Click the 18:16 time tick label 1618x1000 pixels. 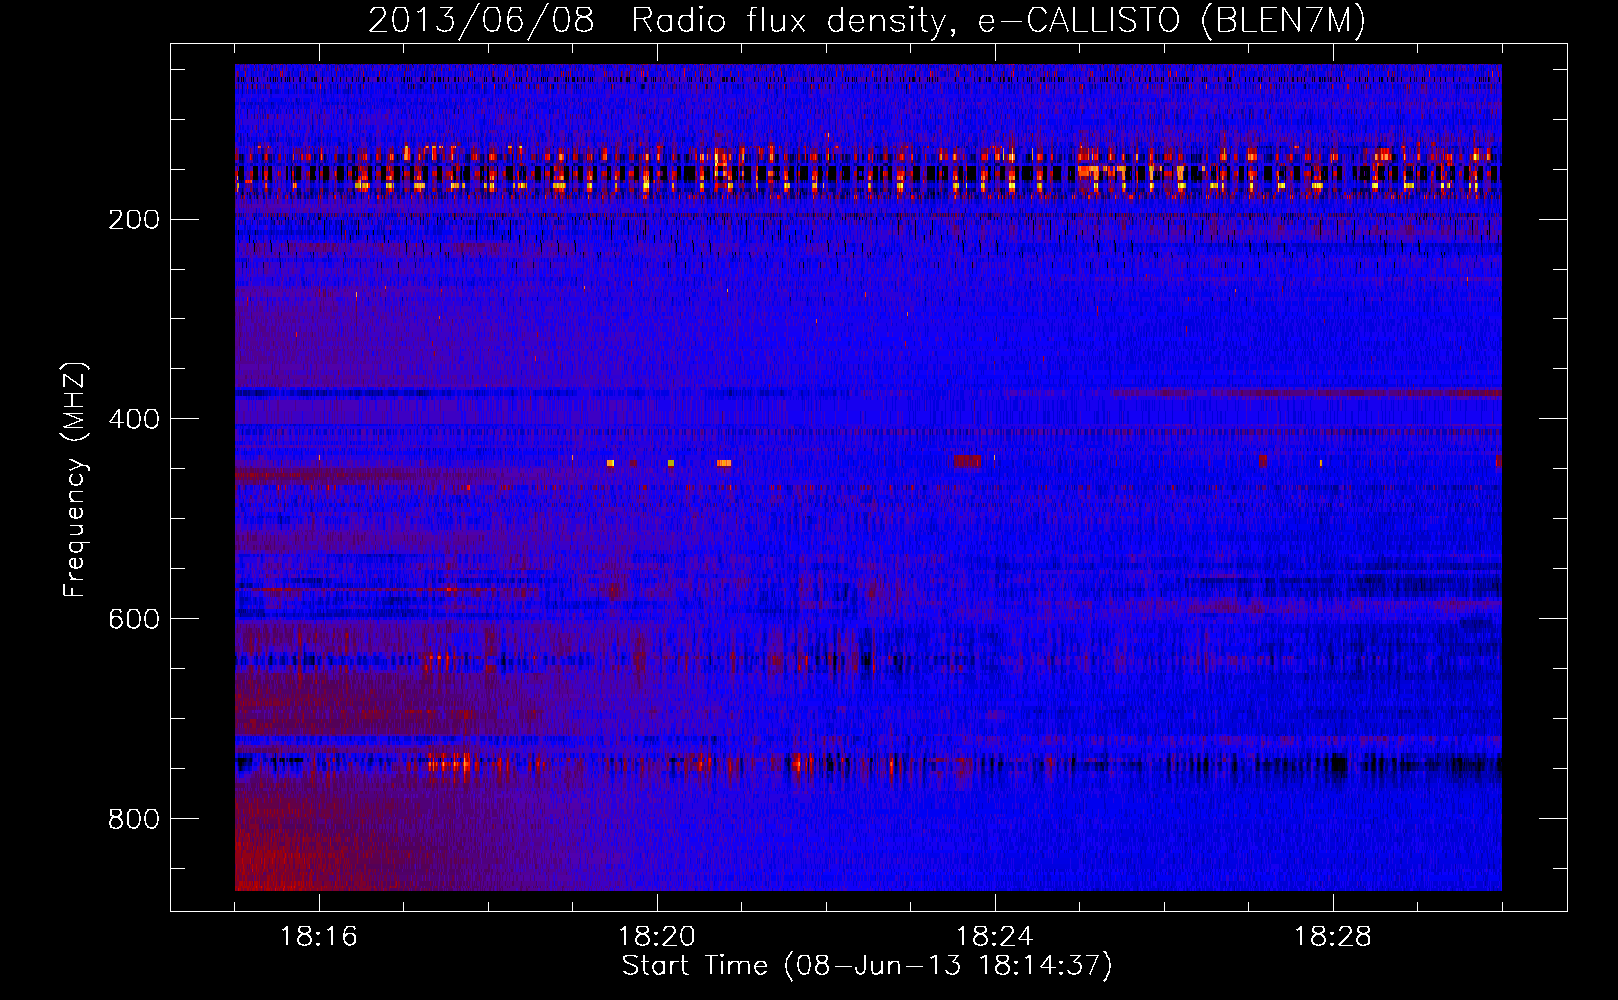point(319,937)
